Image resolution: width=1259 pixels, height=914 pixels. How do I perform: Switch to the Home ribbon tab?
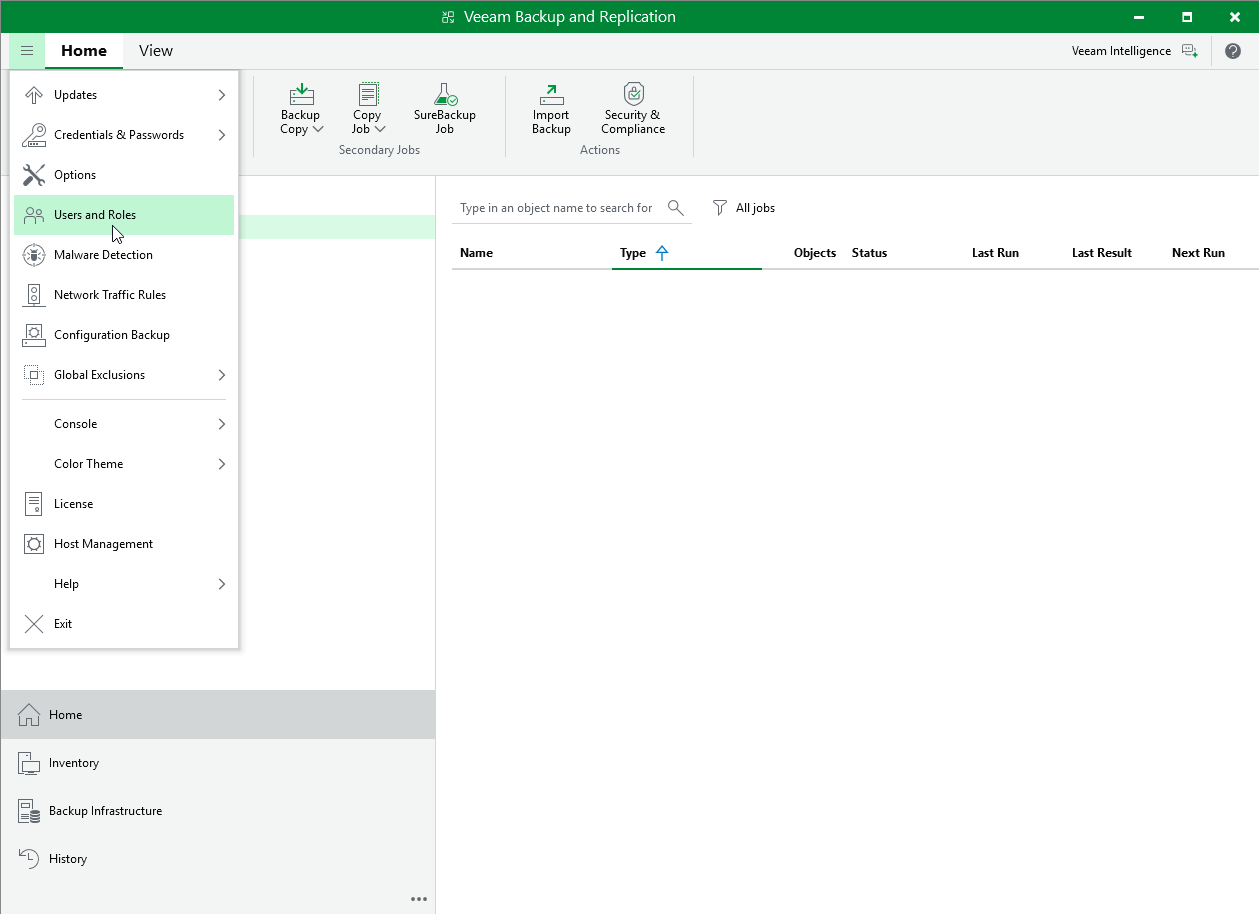pos(84,51)
